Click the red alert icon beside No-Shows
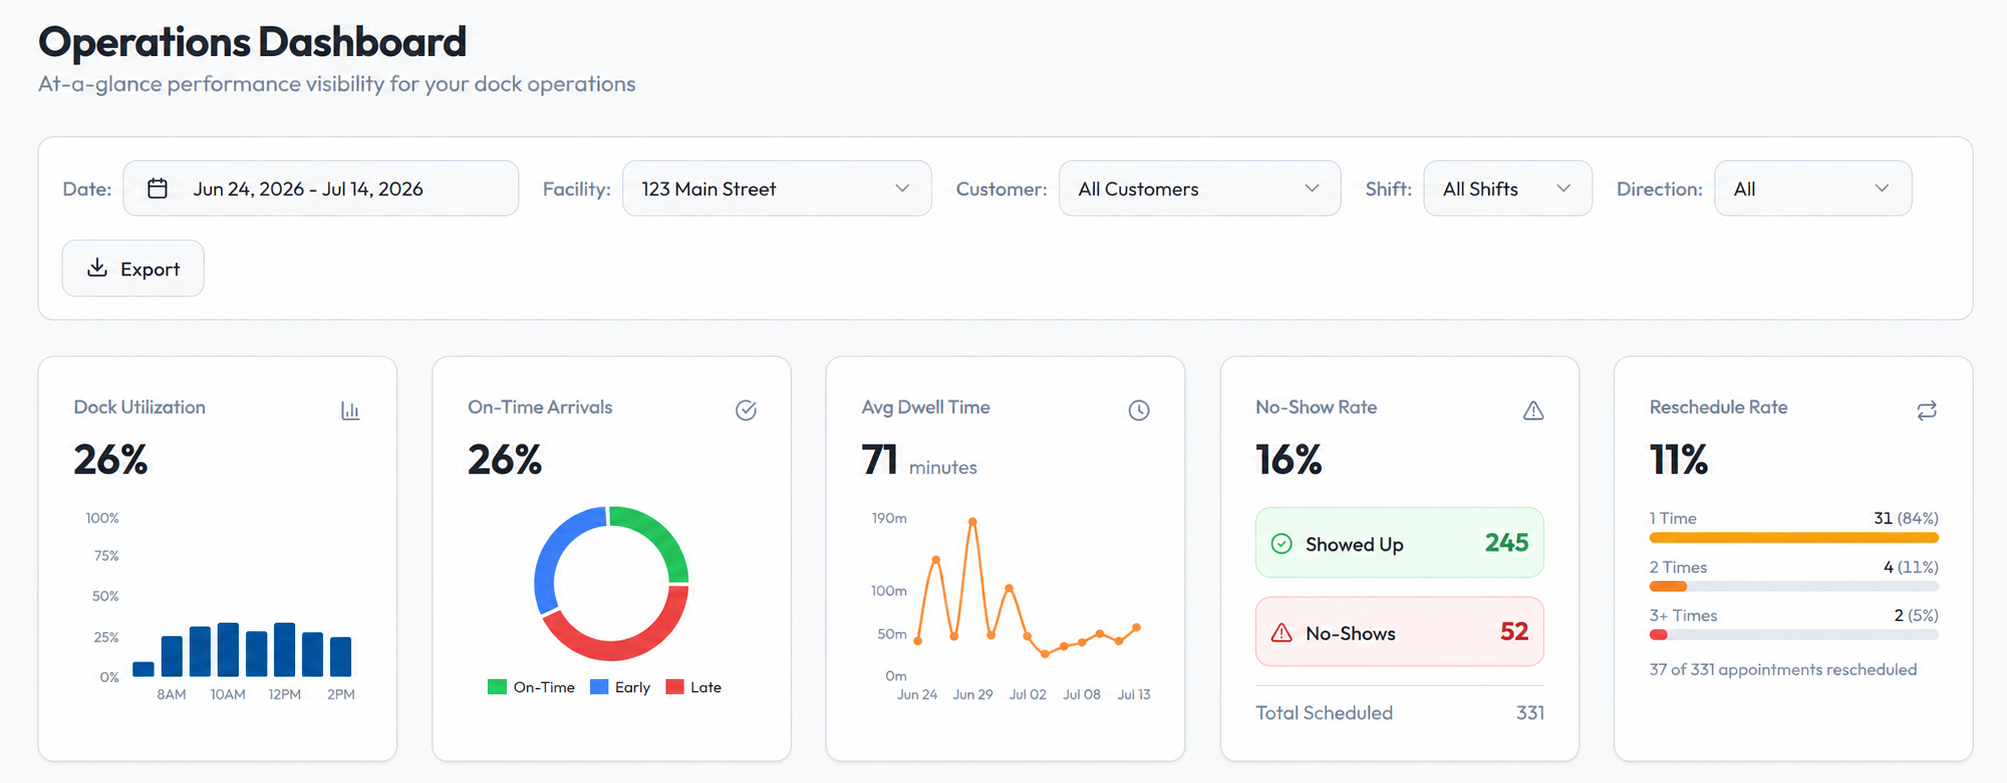Viewport: 2007px width, 783px height. (x=1281, y=633)
